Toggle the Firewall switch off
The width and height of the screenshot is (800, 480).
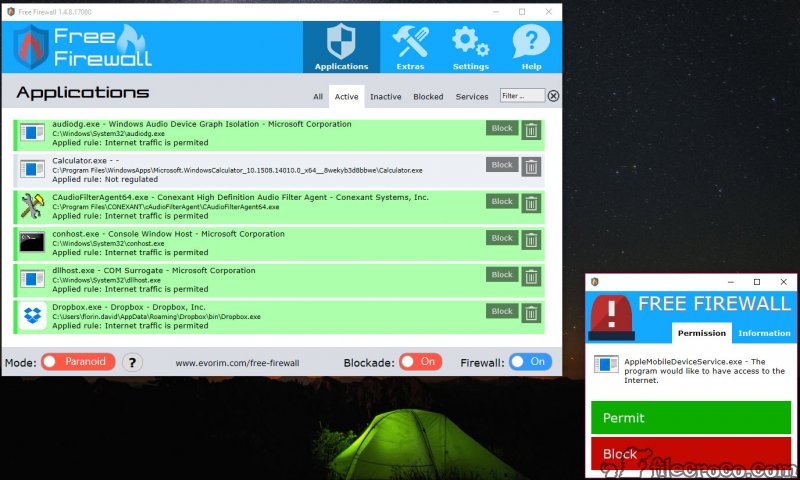tap(530, 362)
